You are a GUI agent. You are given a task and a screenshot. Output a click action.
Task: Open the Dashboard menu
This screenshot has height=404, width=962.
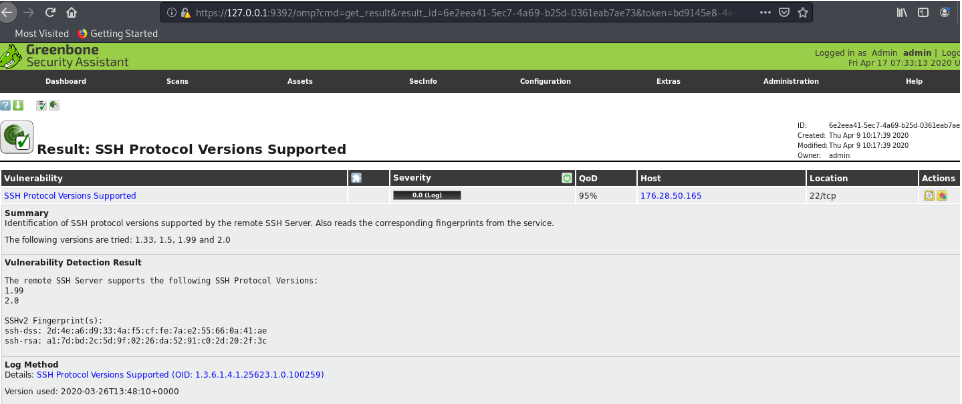point(66,81)
